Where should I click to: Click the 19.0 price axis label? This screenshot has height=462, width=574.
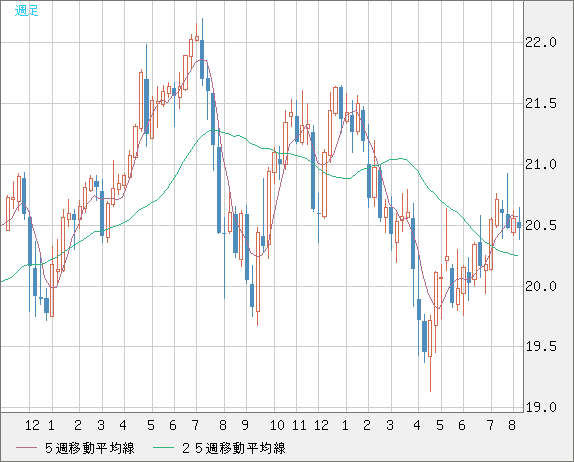[541, 407]
